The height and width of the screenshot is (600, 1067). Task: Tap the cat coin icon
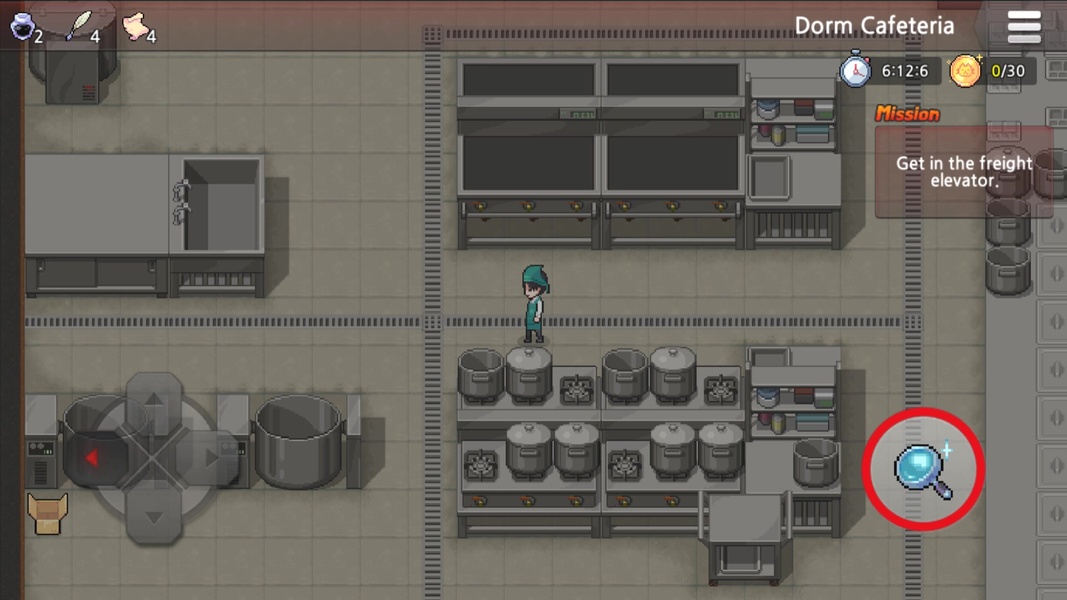tap(965, 71)
